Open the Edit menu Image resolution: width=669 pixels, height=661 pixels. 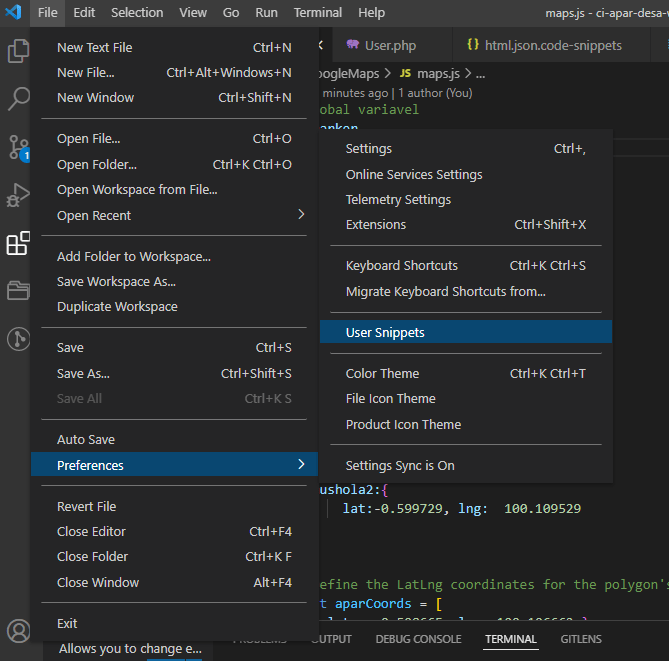click(84, 13)
